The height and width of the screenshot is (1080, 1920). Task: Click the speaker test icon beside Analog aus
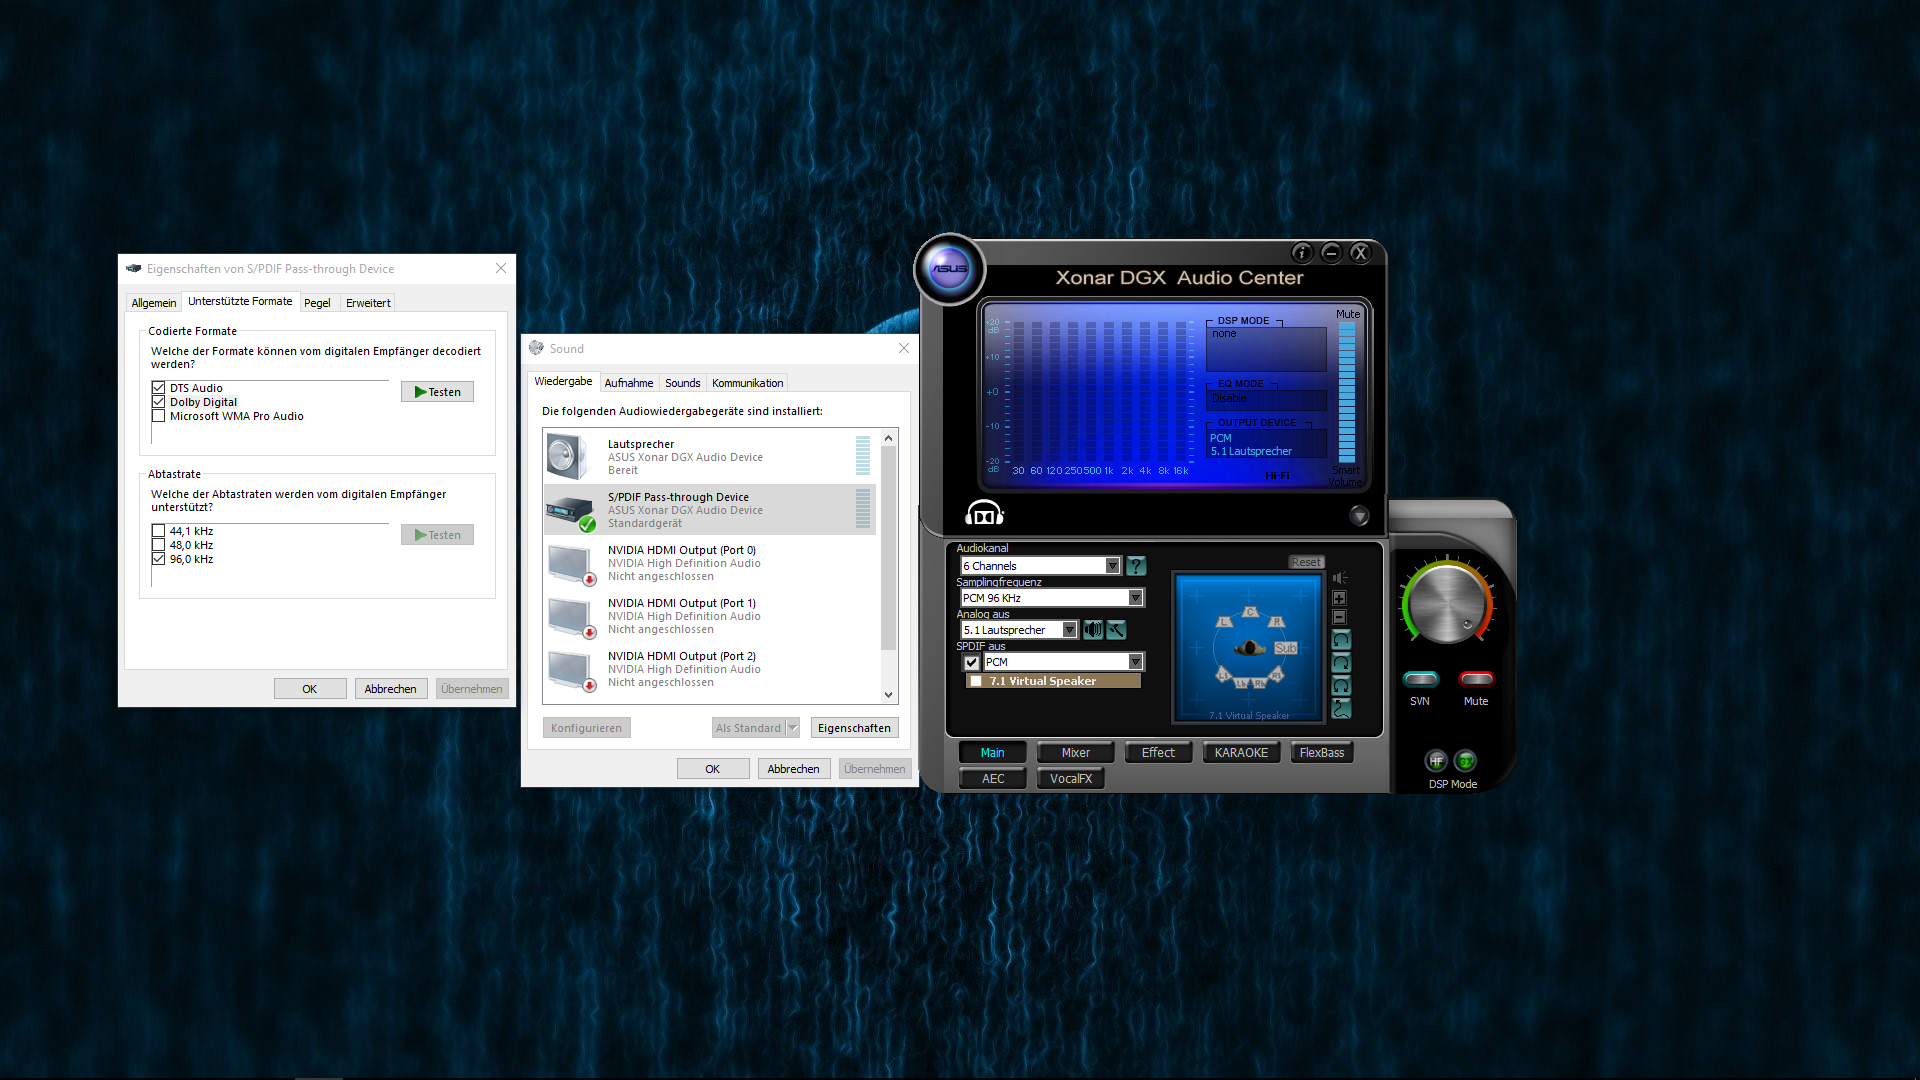point(1093,630)
